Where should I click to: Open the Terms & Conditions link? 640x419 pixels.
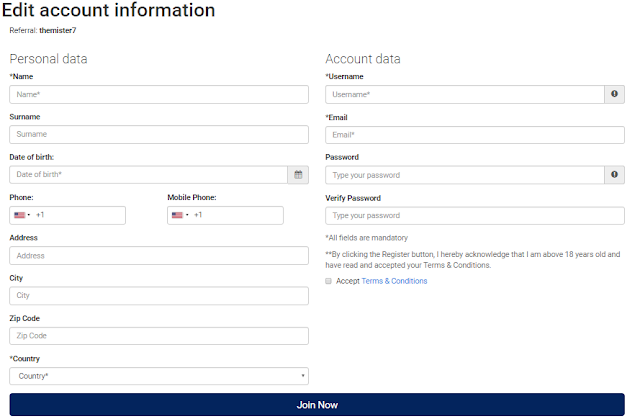point(394,281)
